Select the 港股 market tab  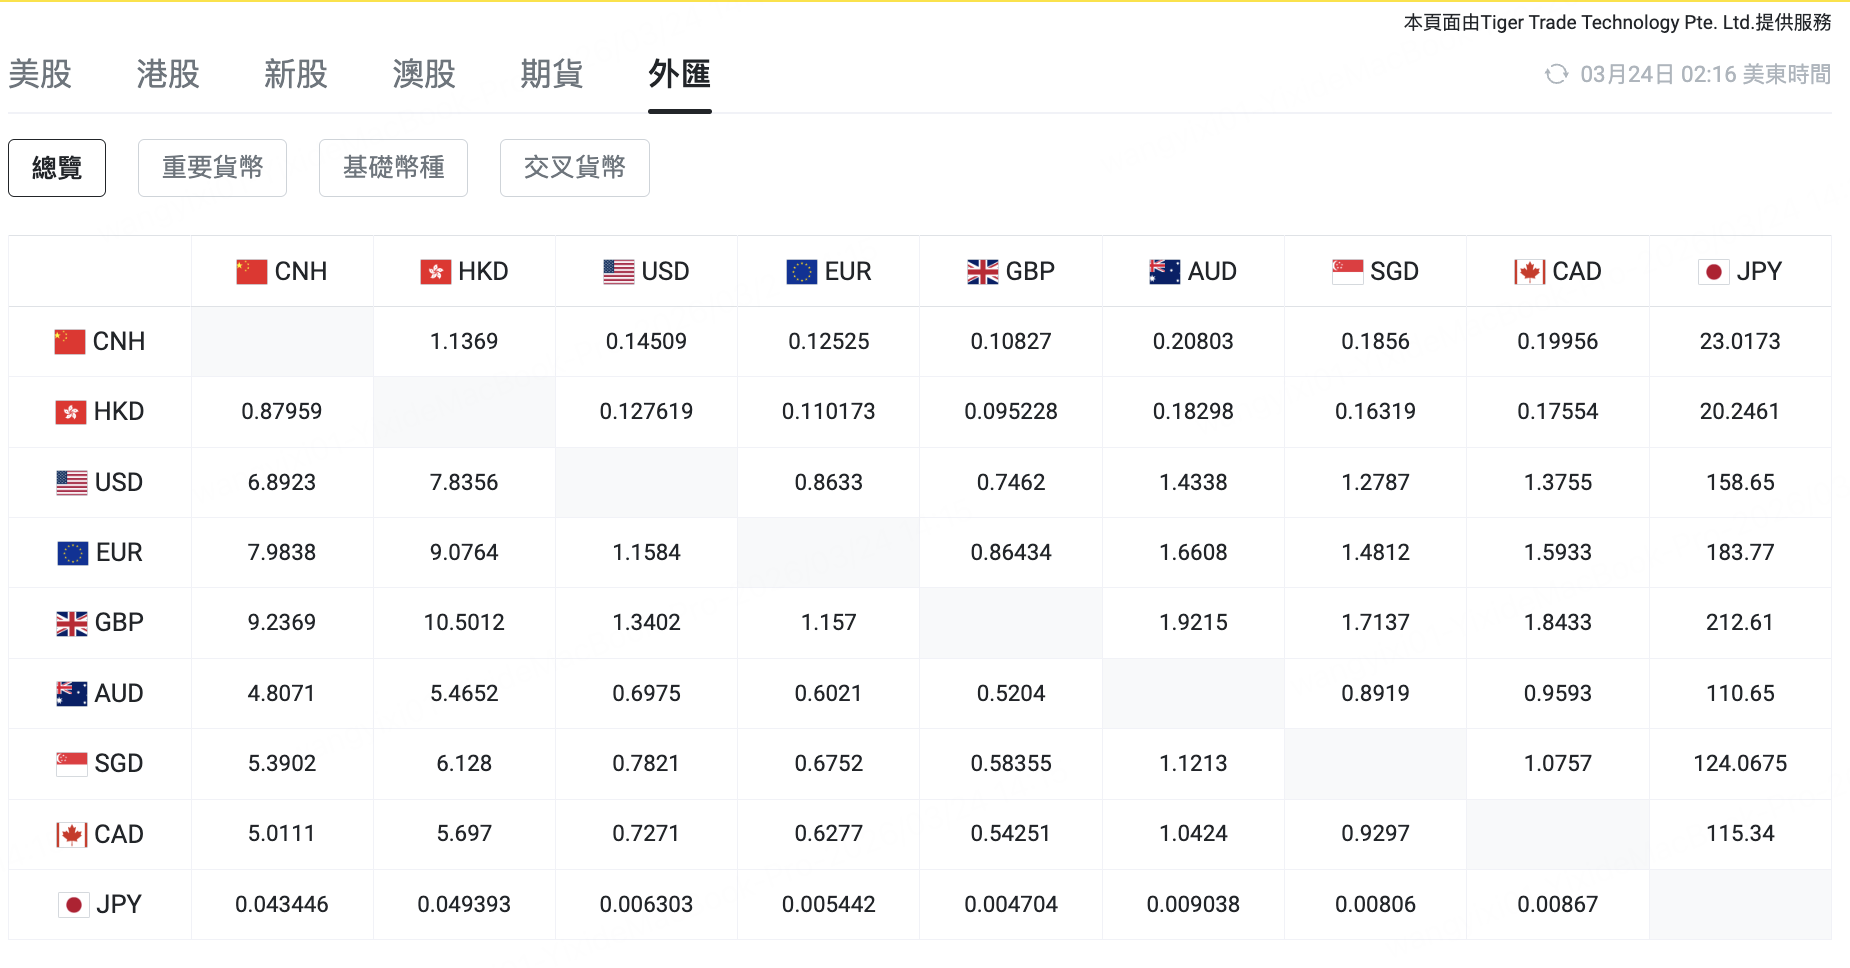[x=168, y=74]
